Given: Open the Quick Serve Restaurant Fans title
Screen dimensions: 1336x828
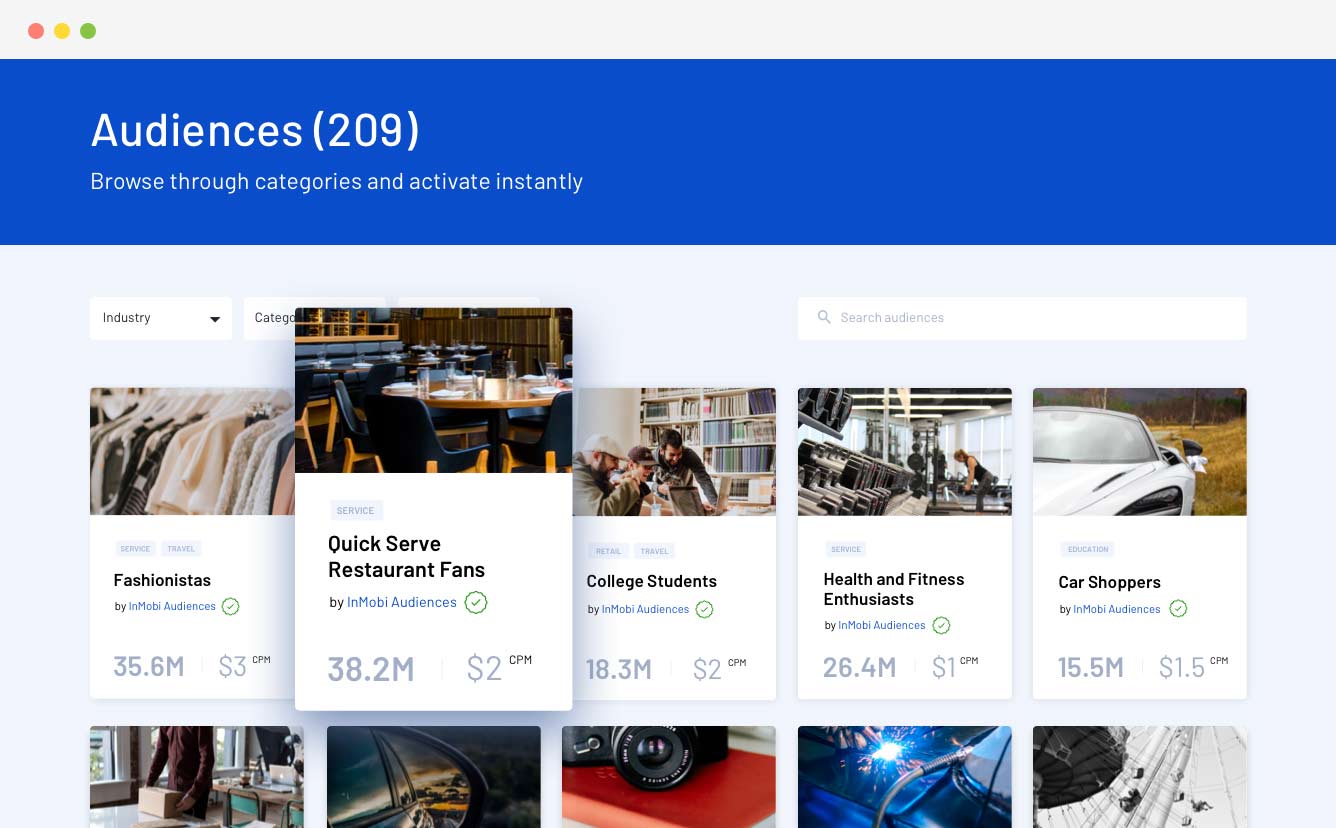Looking at the screenshot, I should pos(406,557).
